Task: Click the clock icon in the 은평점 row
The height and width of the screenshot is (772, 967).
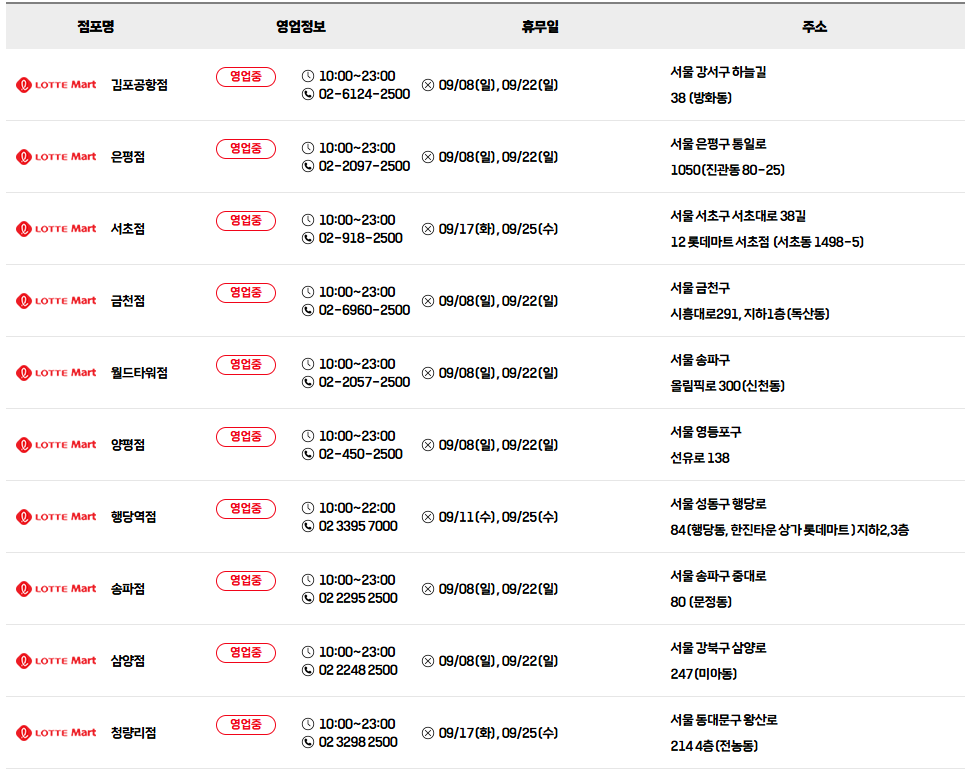Action: click(x=308, y=148)
